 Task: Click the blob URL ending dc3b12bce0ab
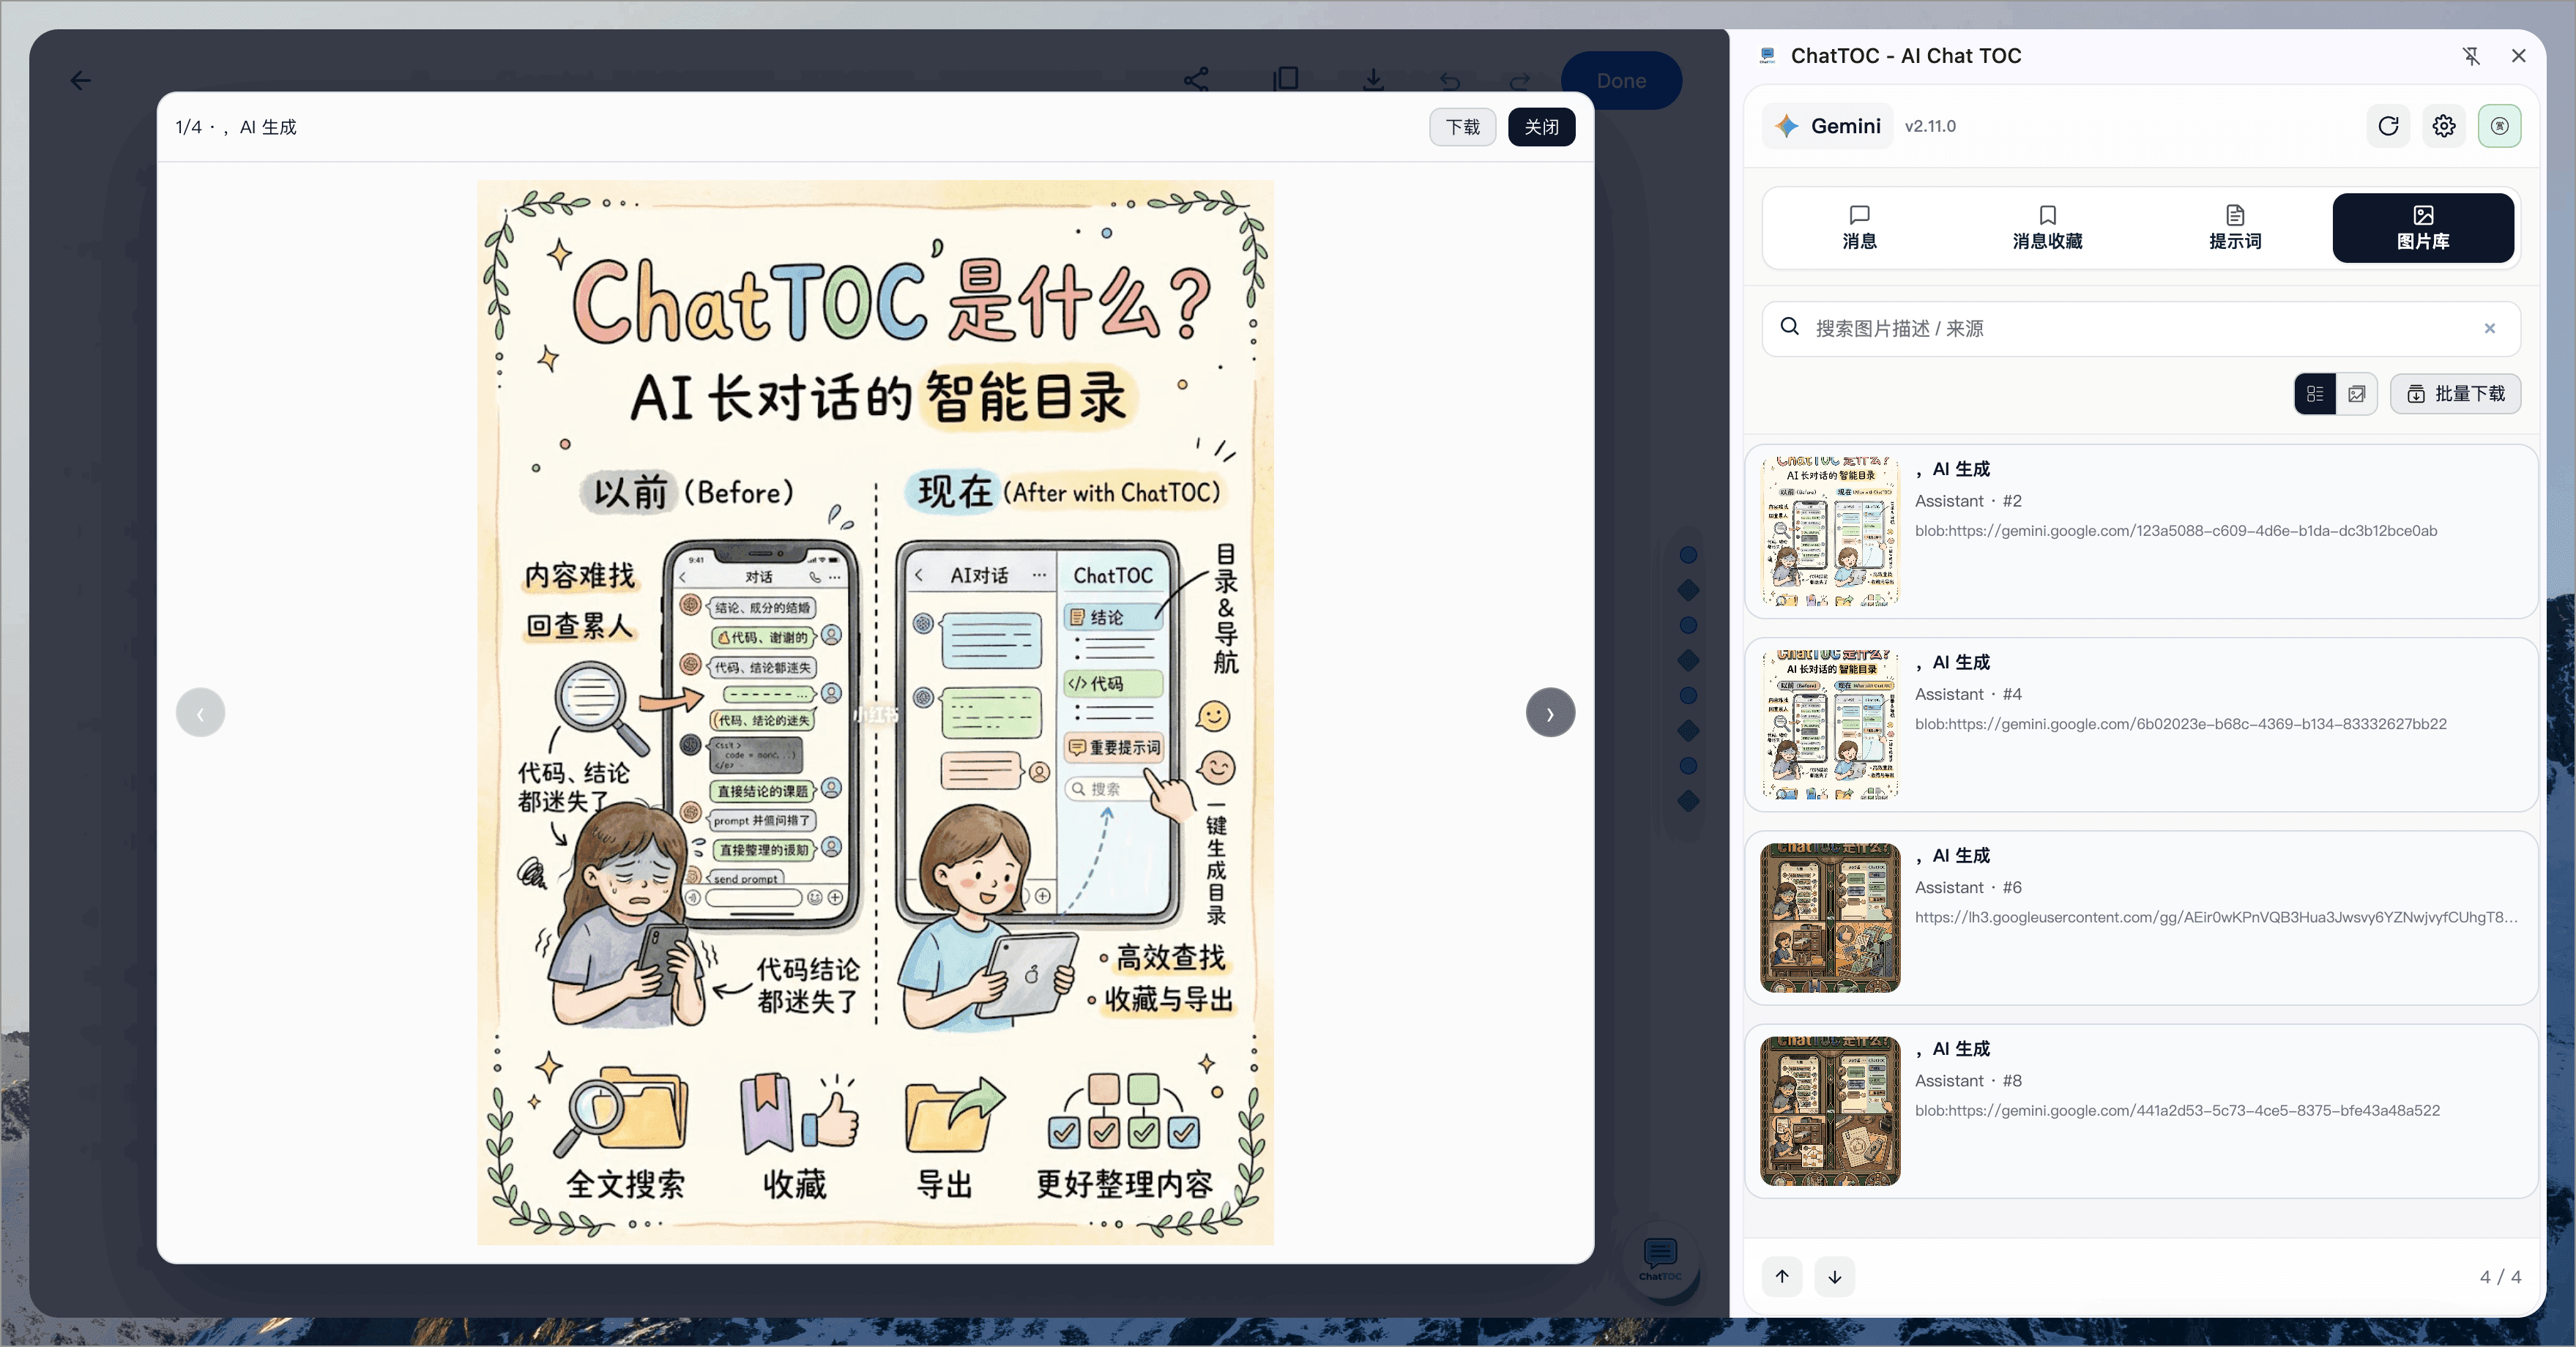(x=2176, y=531)
